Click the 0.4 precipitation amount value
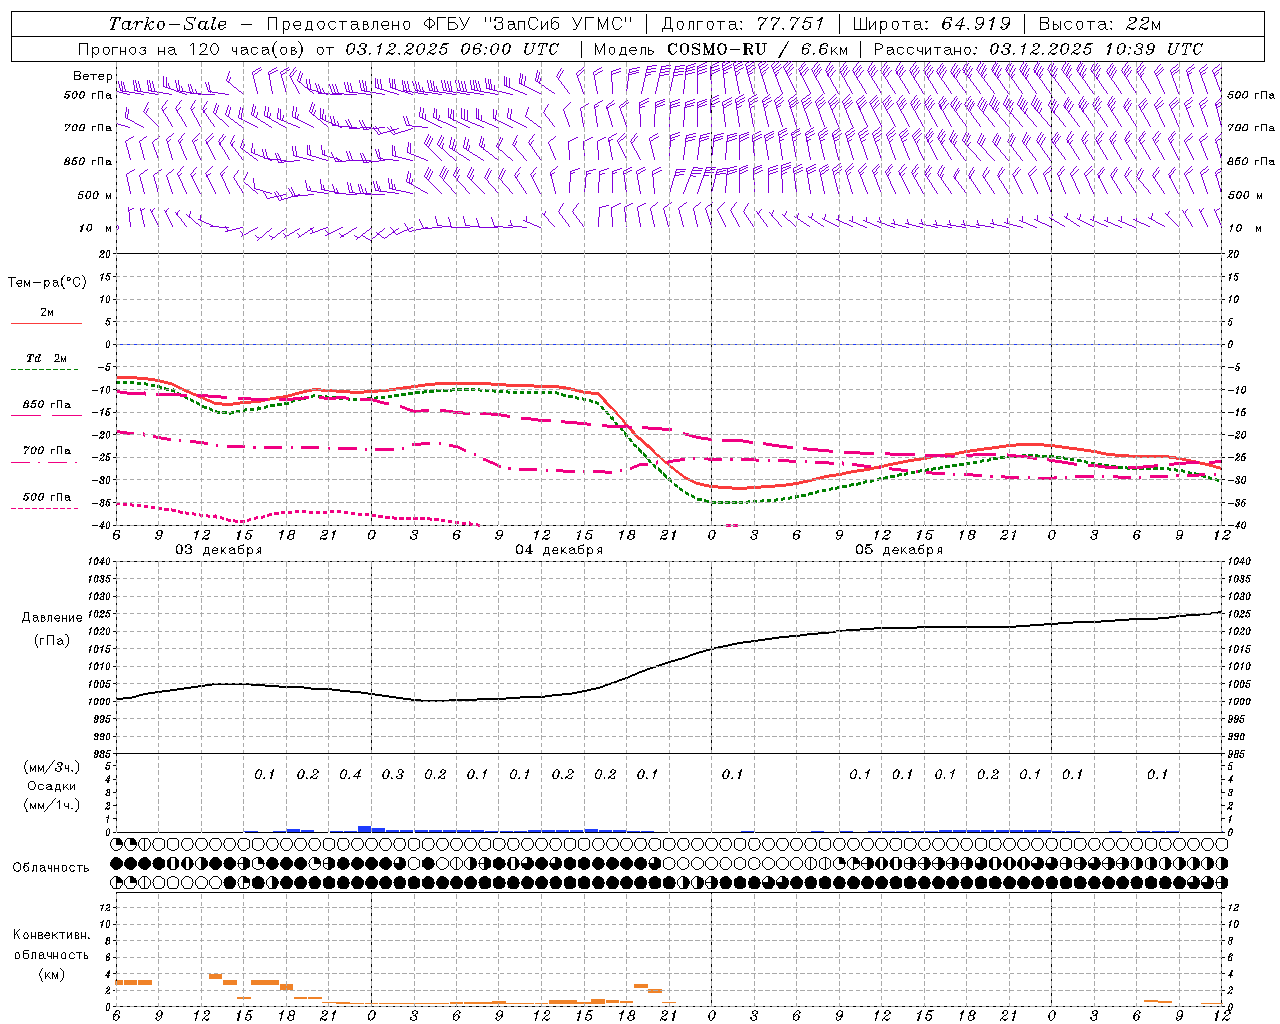This screenshot has width=1280, height=1024. 350,774
